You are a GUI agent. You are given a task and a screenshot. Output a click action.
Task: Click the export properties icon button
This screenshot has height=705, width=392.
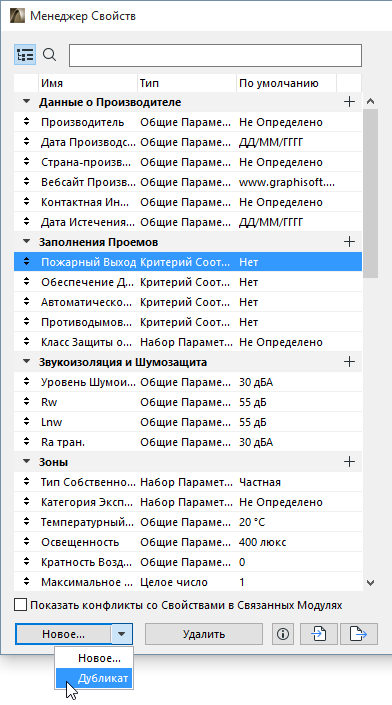click(x=359, y=634)
